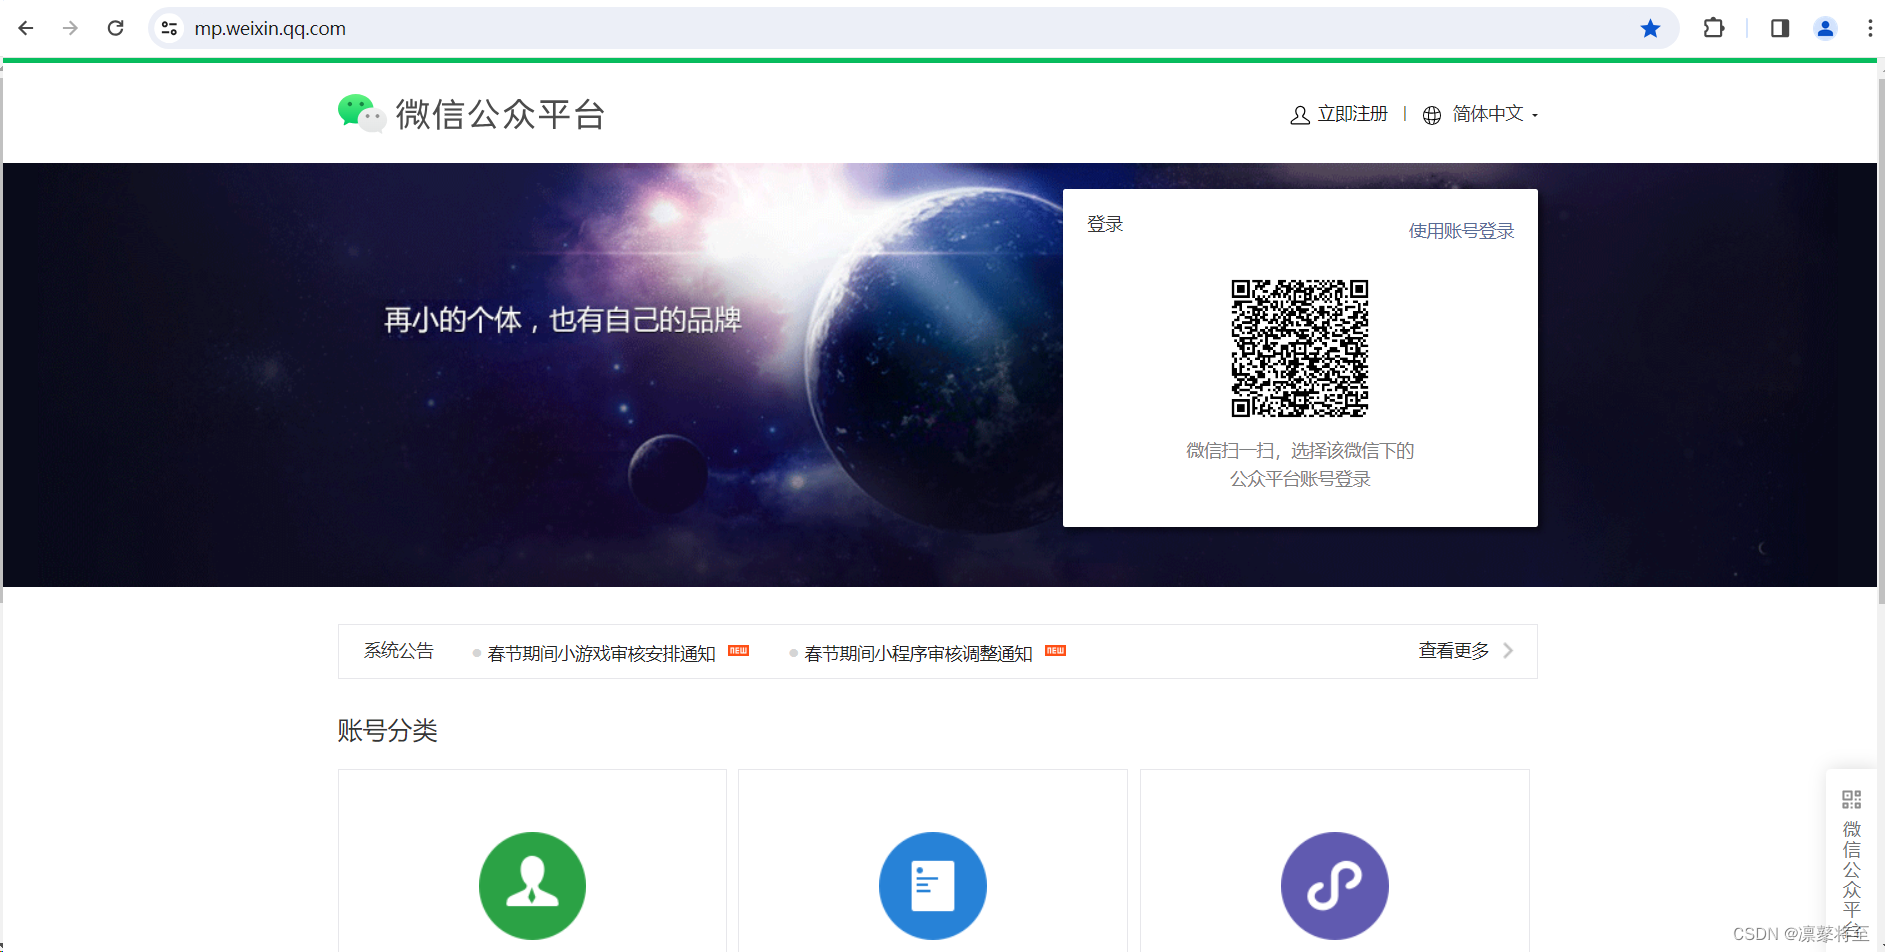1885x952 pixels.
Task: Expand 查看更多 with the chevron arrow
Action: click(x=1507, y=650)
